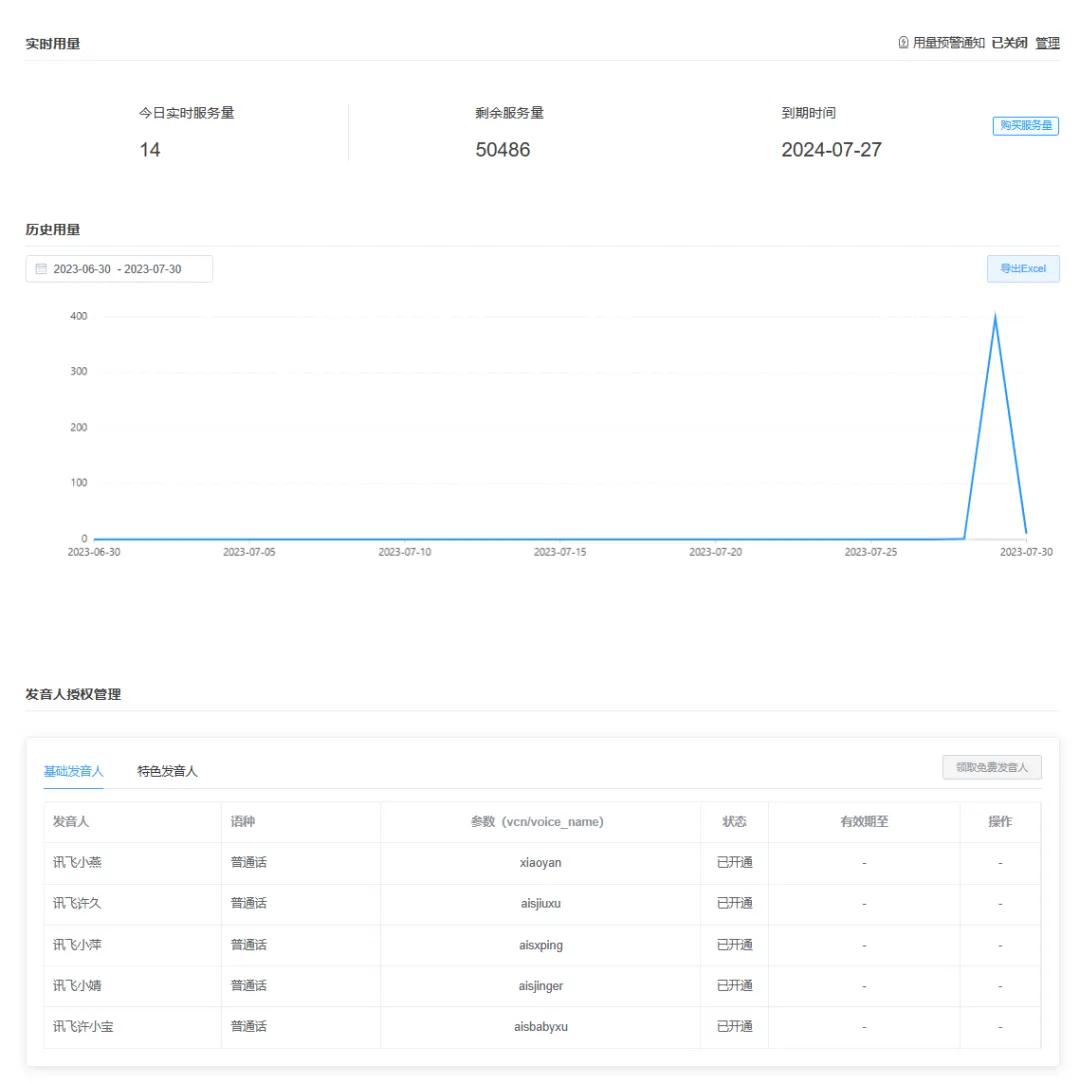The image size is (1080, 1084).
Task: Click the 历史用量 section heading
Action: pyautogui.click(x=53, y=230)
